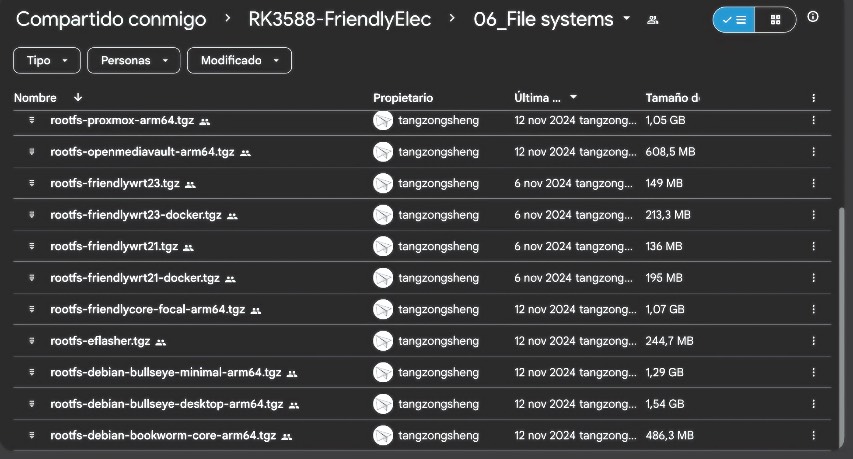This screenshot has width=853, height=459.
Task: Click the 486,3 MB size value
Action: point(669,436)
